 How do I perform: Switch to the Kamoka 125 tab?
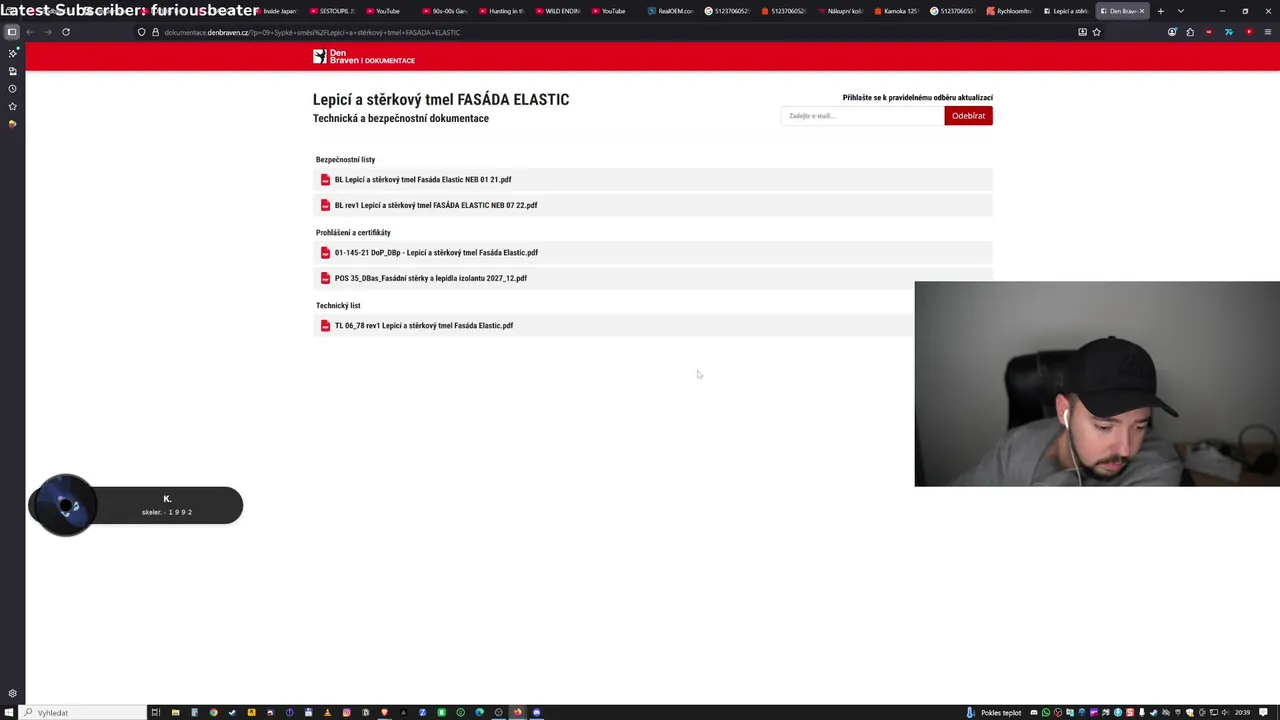point(895,11)
